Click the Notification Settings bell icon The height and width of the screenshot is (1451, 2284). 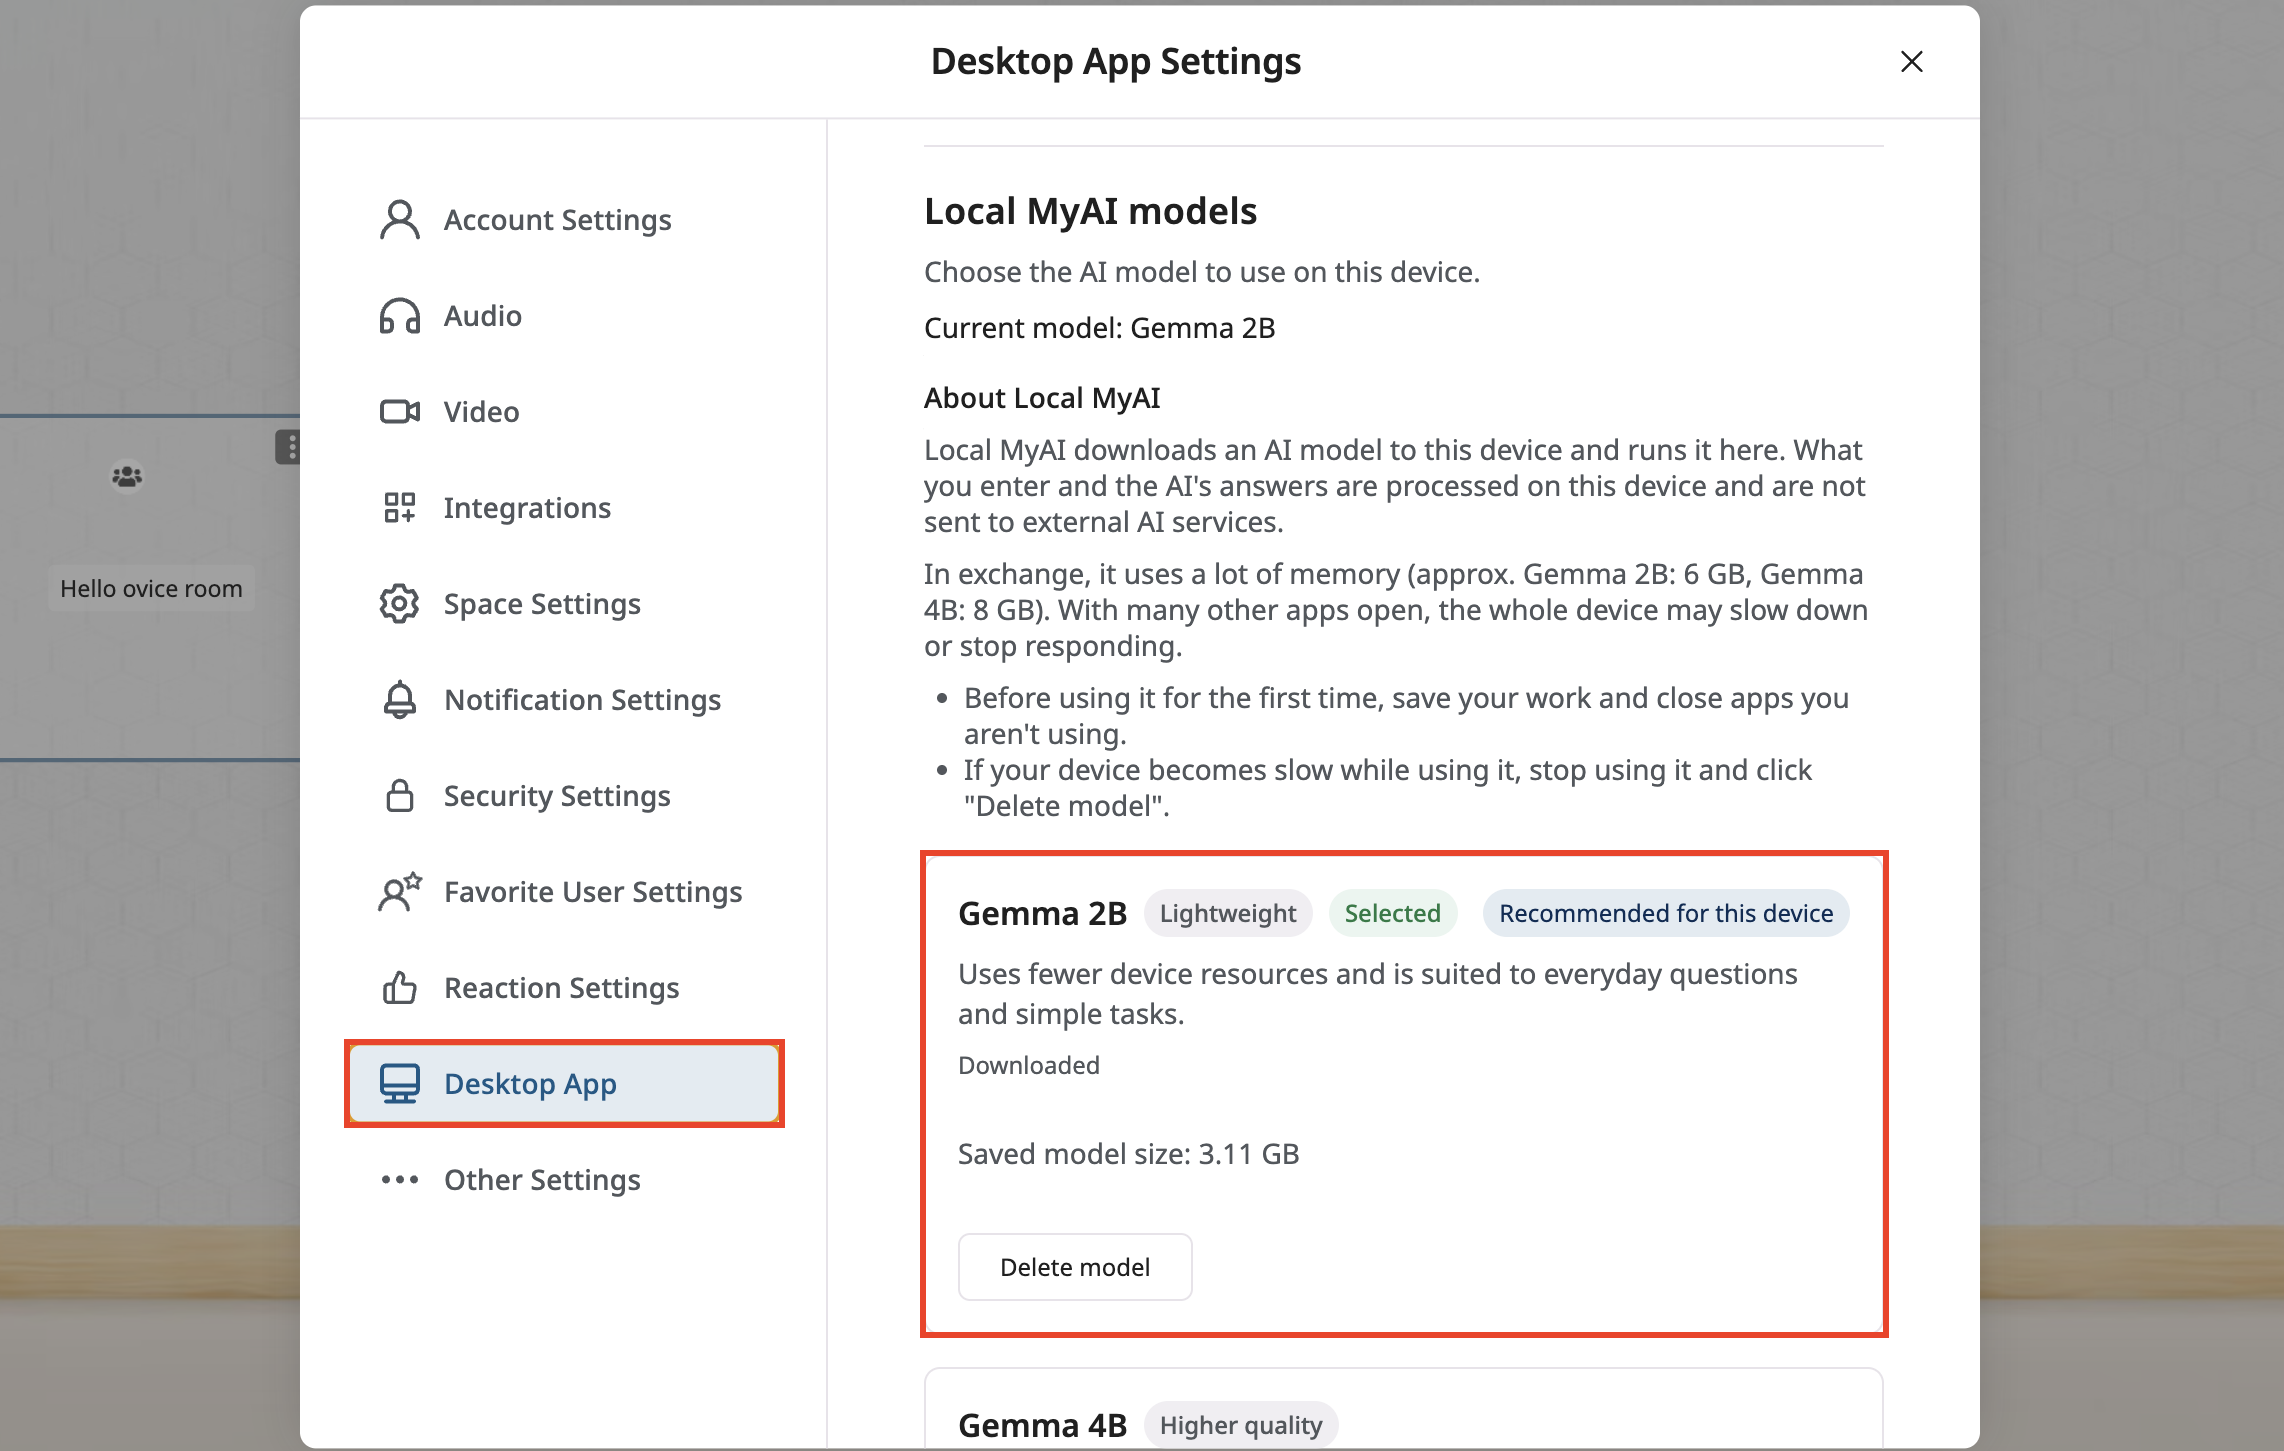[400, 700]
